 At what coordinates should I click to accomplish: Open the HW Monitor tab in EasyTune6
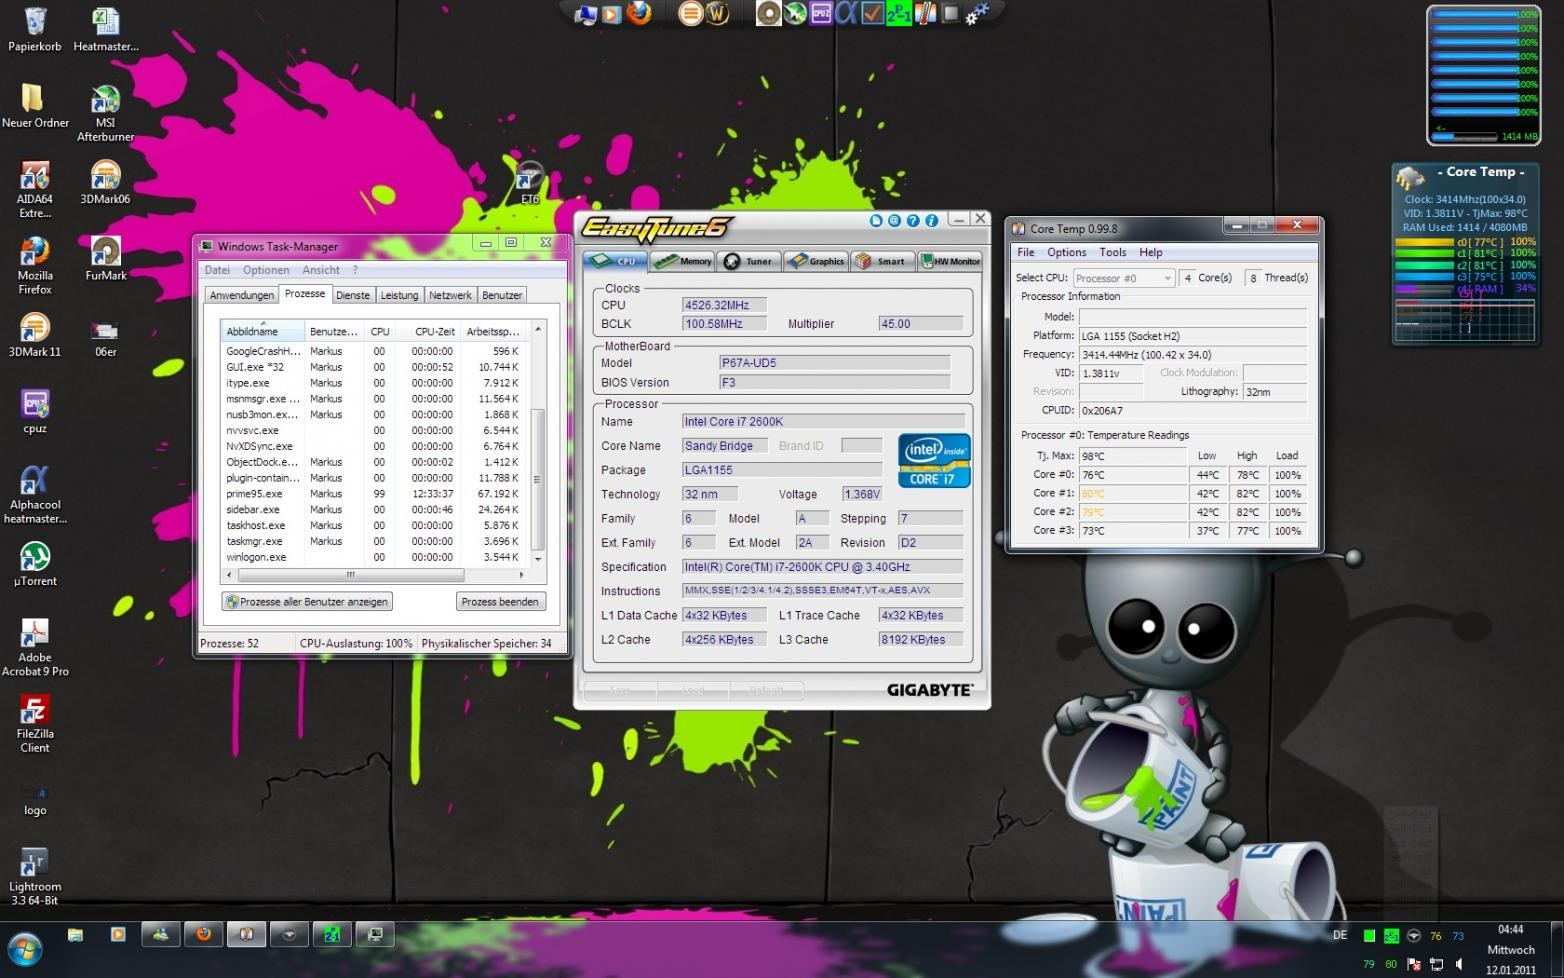[950, 261]
